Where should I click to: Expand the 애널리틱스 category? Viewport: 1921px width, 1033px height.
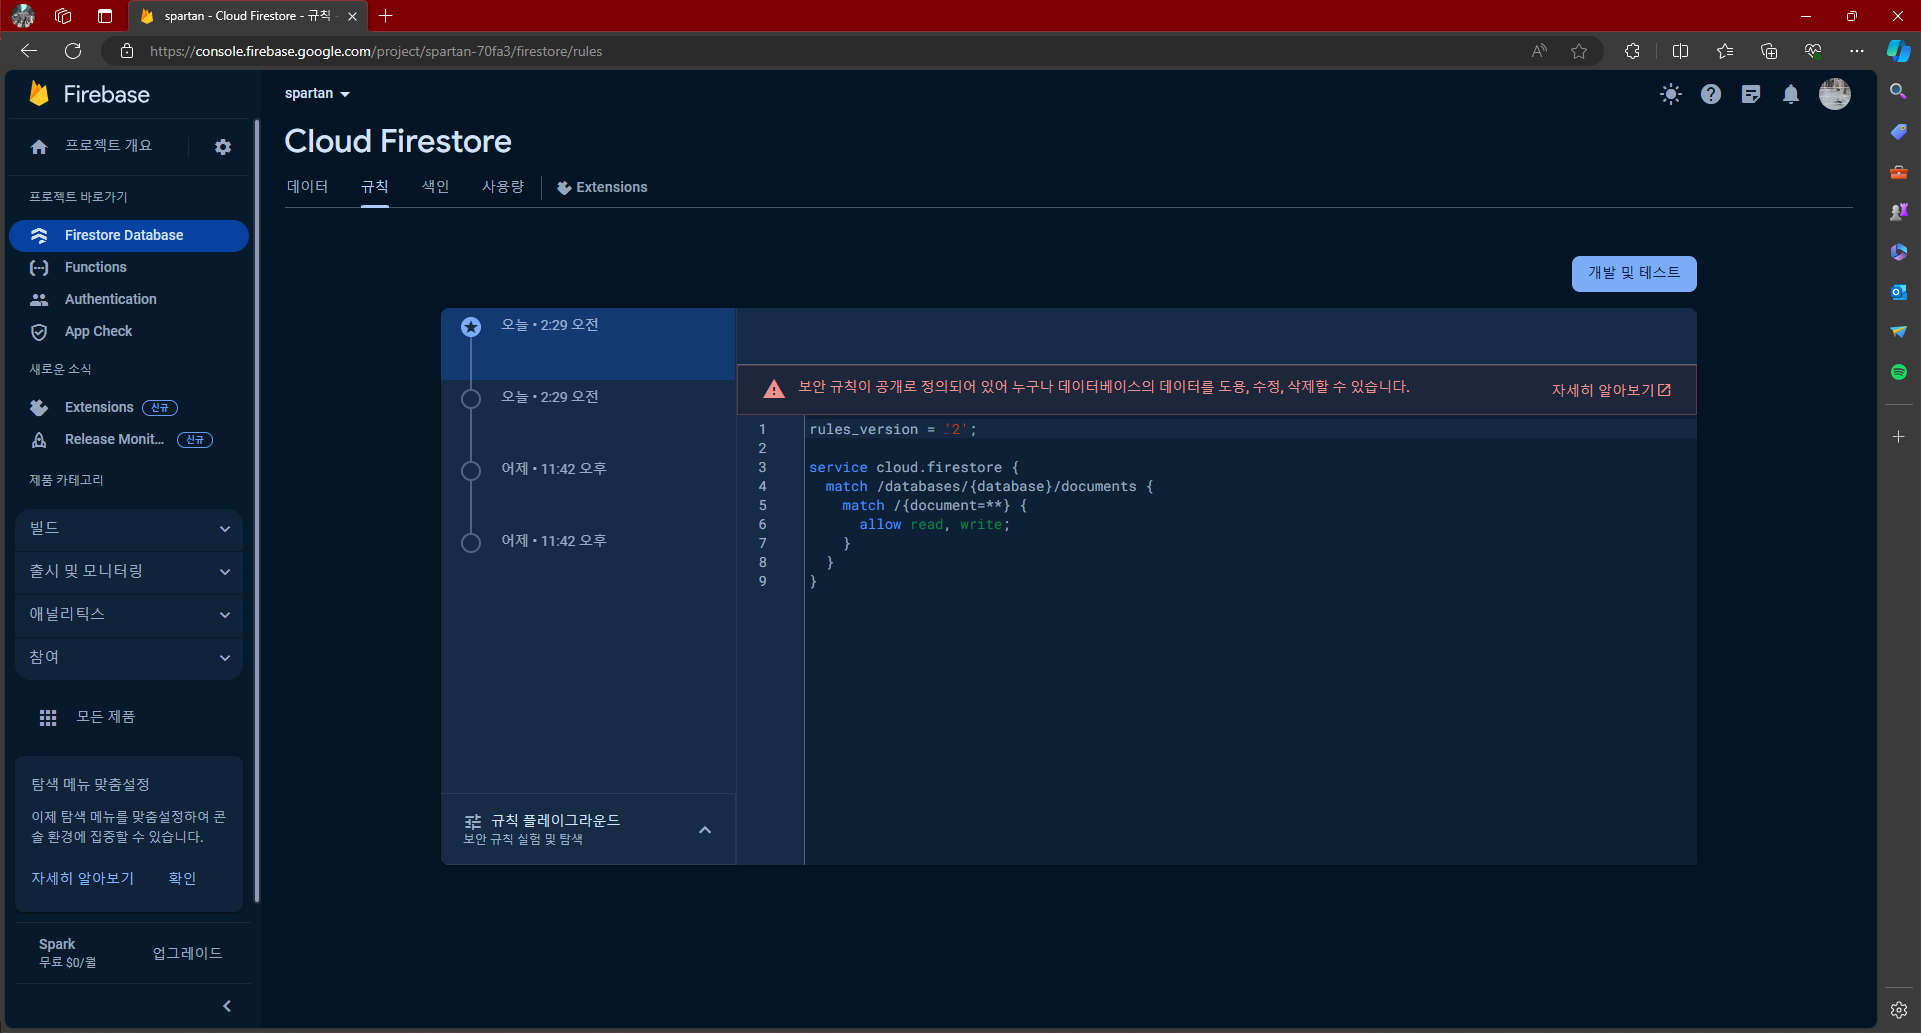(x=129, y=614)
